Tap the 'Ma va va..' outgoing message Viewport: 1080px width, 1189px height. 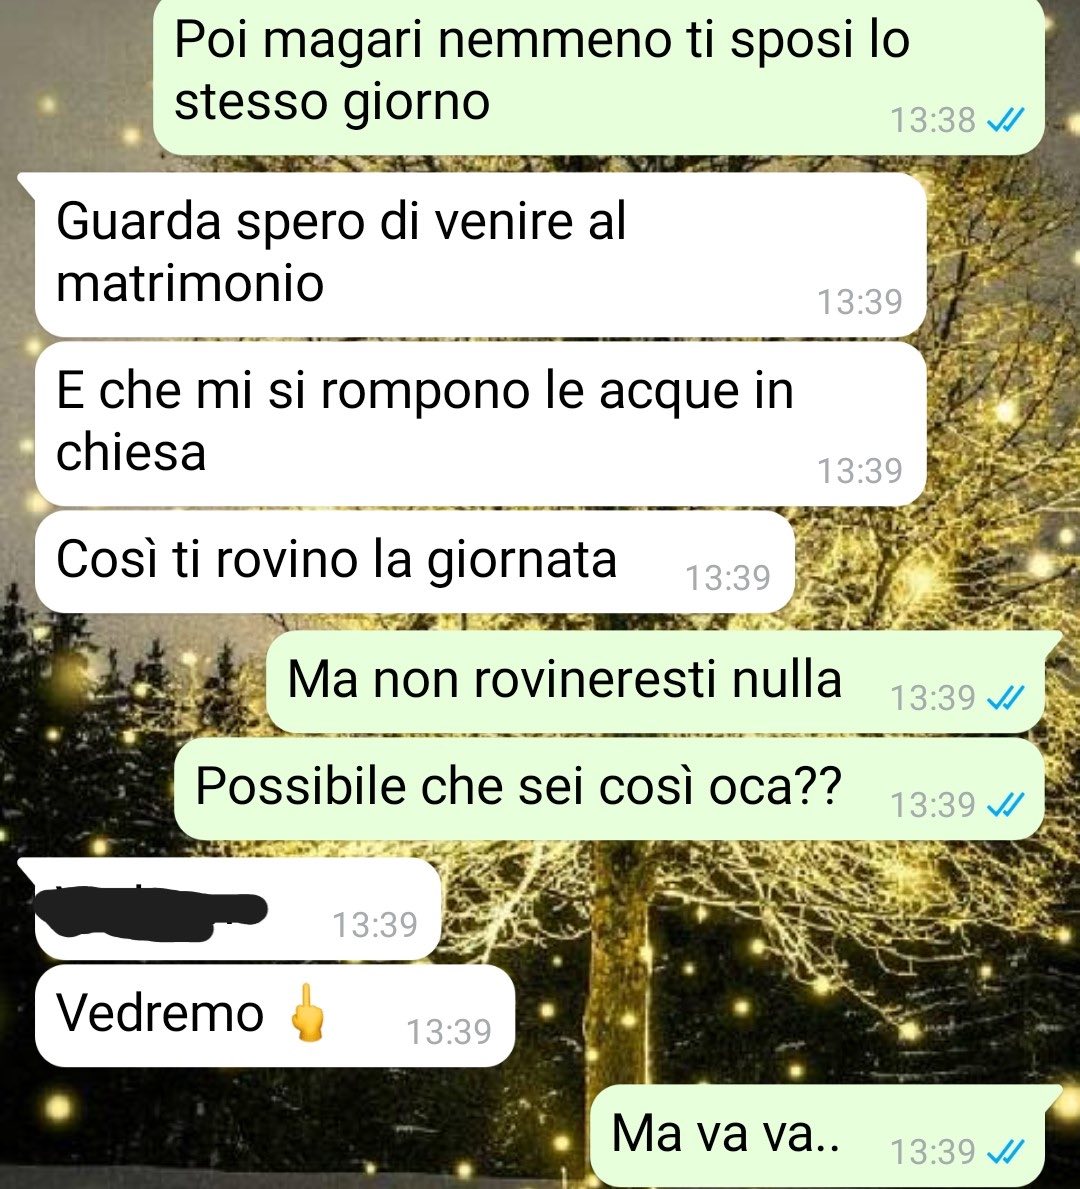pyautogui.click(x=818, y=1136)
